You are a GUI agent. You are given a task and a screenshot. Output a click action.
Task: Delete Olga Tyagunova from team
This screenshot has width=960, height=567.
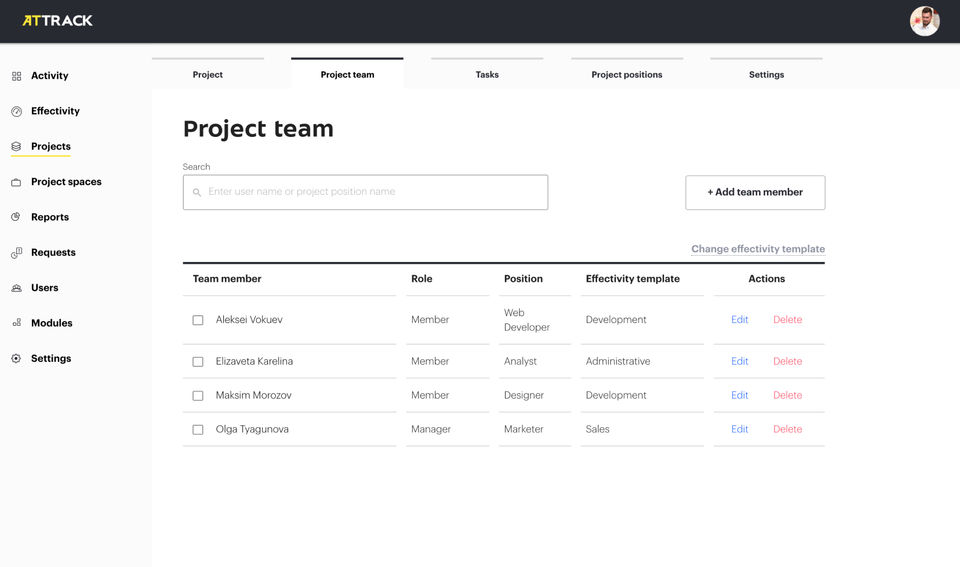[787, 429]
